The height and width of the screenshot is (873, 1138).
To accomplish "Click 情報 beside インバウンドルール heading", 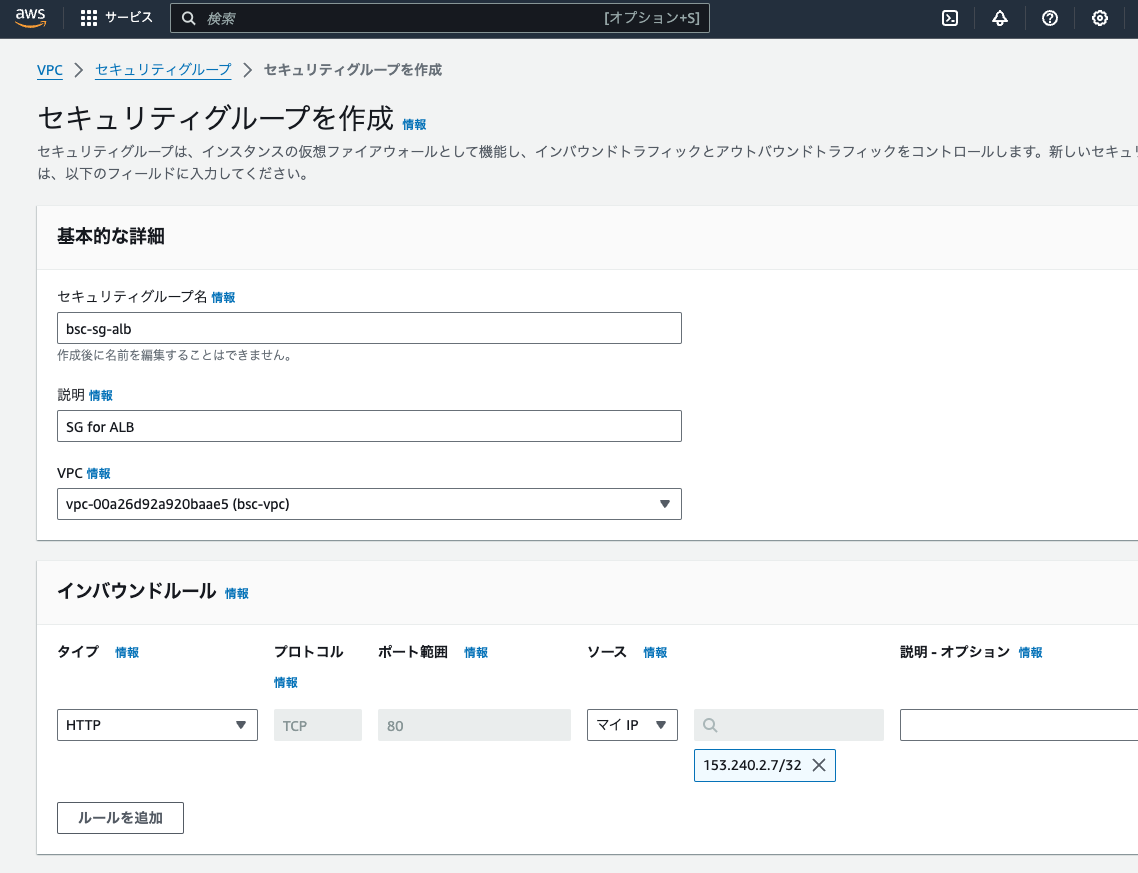I will point(235,592).
